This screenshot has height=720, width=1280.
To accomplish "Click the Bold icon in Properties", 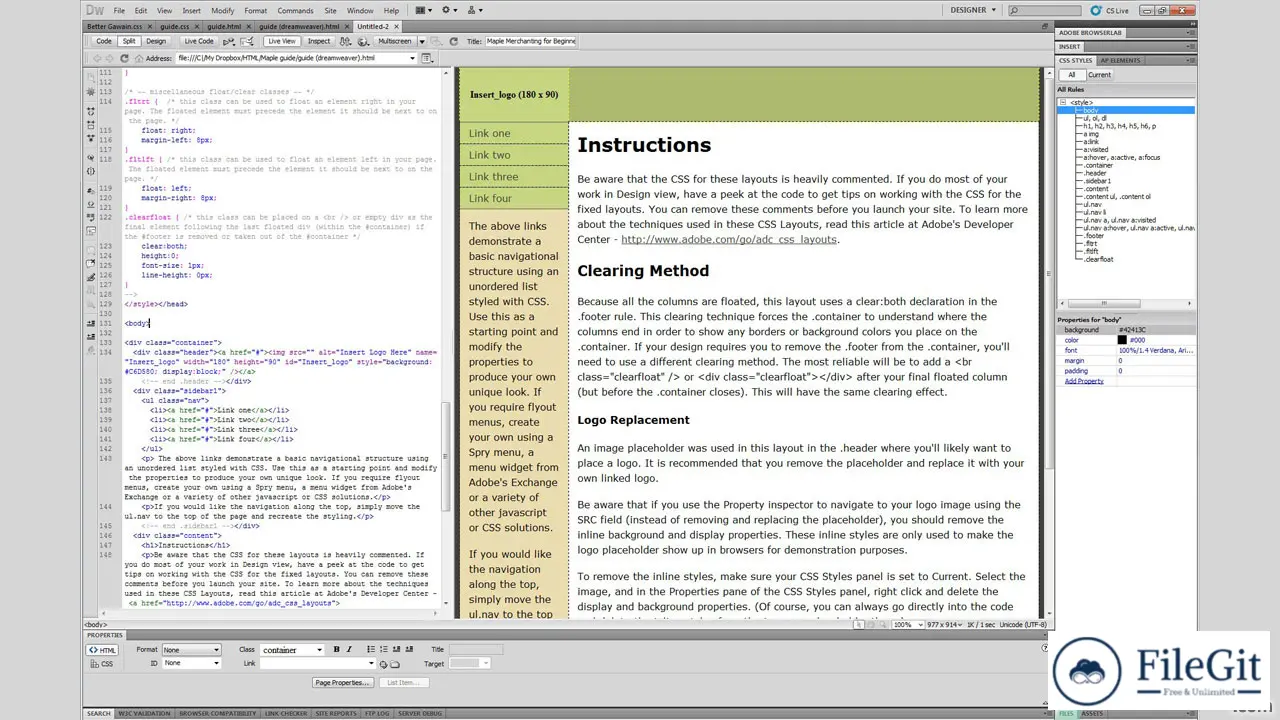I will 337,649.
